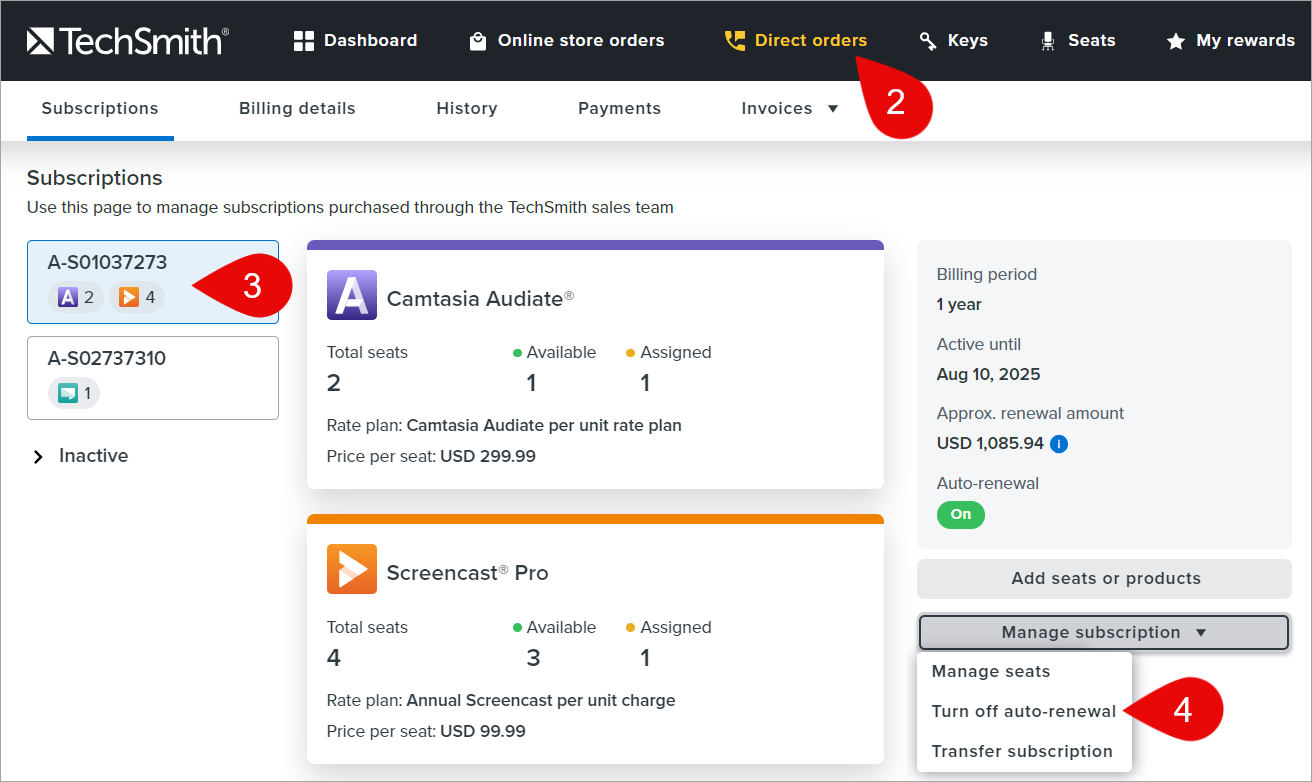Choose Turn off auto-renewal menu option
Screen dimensions: 1312x782
click(x=1023, y=712)
